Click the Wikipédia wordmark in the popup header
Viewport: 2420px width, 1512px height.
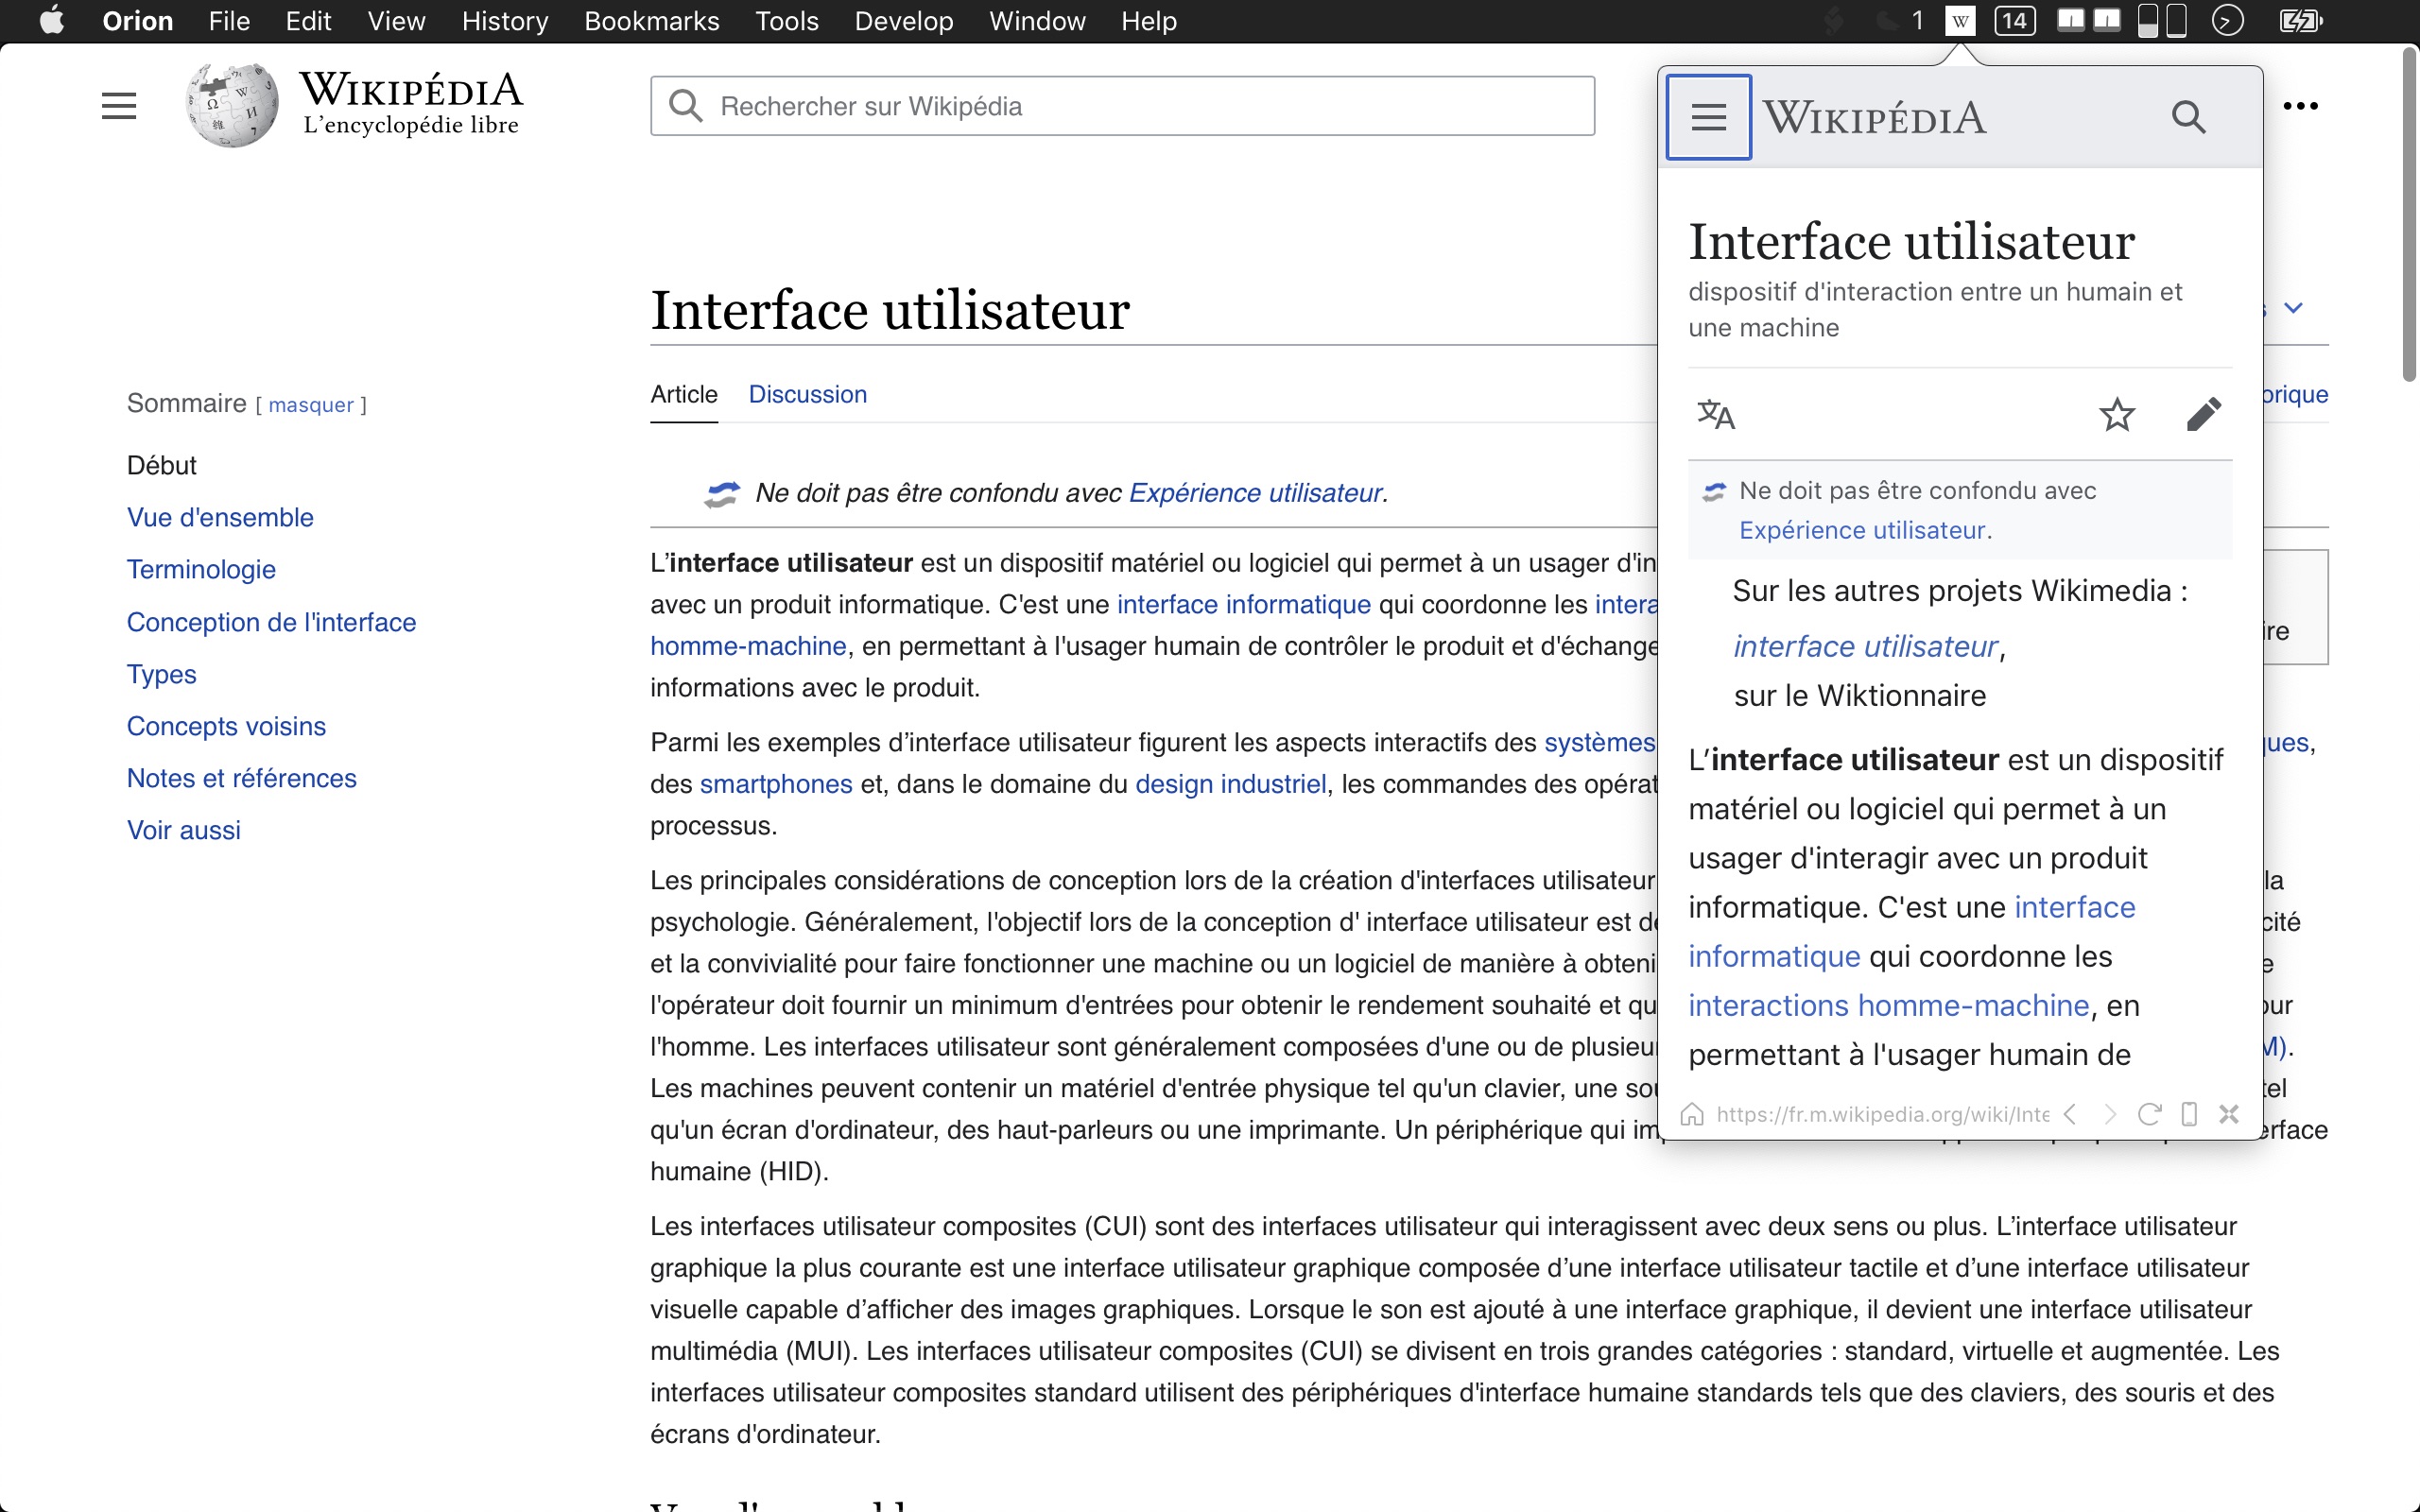point(1873,118)
